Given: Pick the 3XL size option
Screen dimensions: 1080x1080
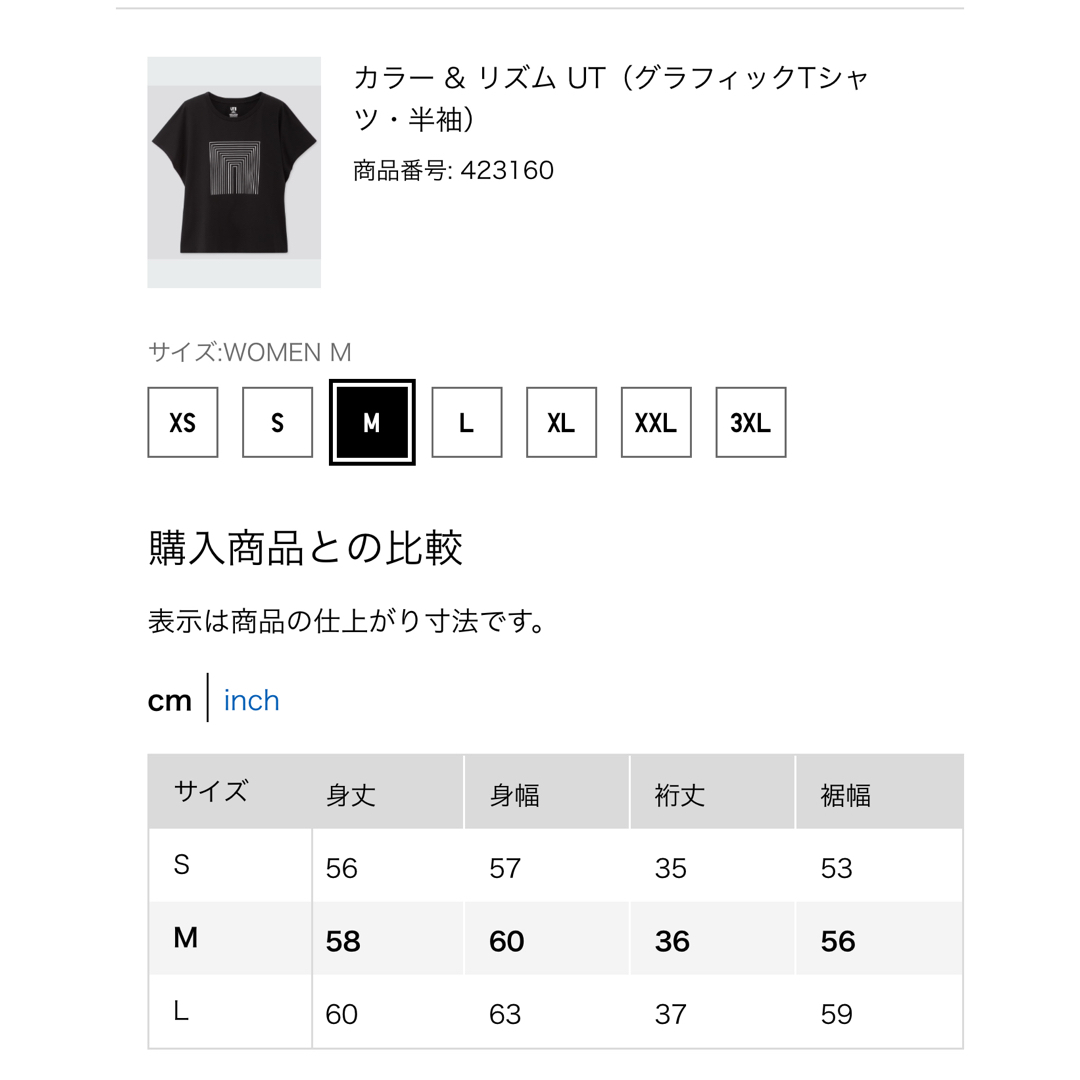Looking at the screenshot, I should point(751,422).
